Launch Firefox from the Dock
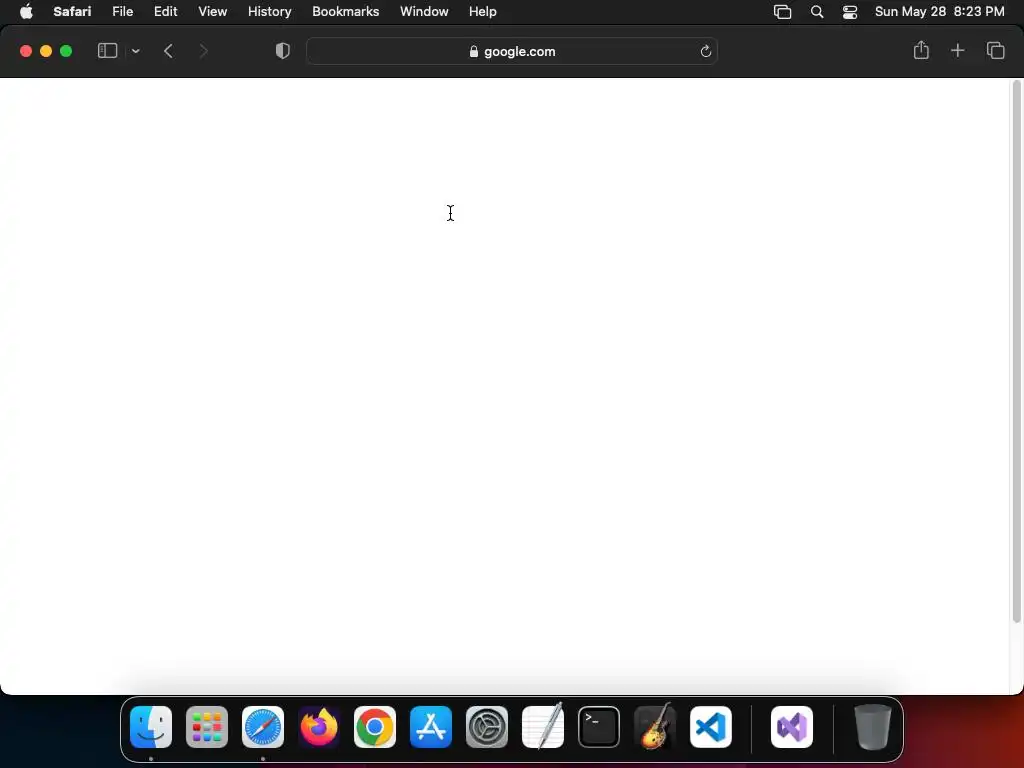The image size is (1024, 768). coord(319,727)
